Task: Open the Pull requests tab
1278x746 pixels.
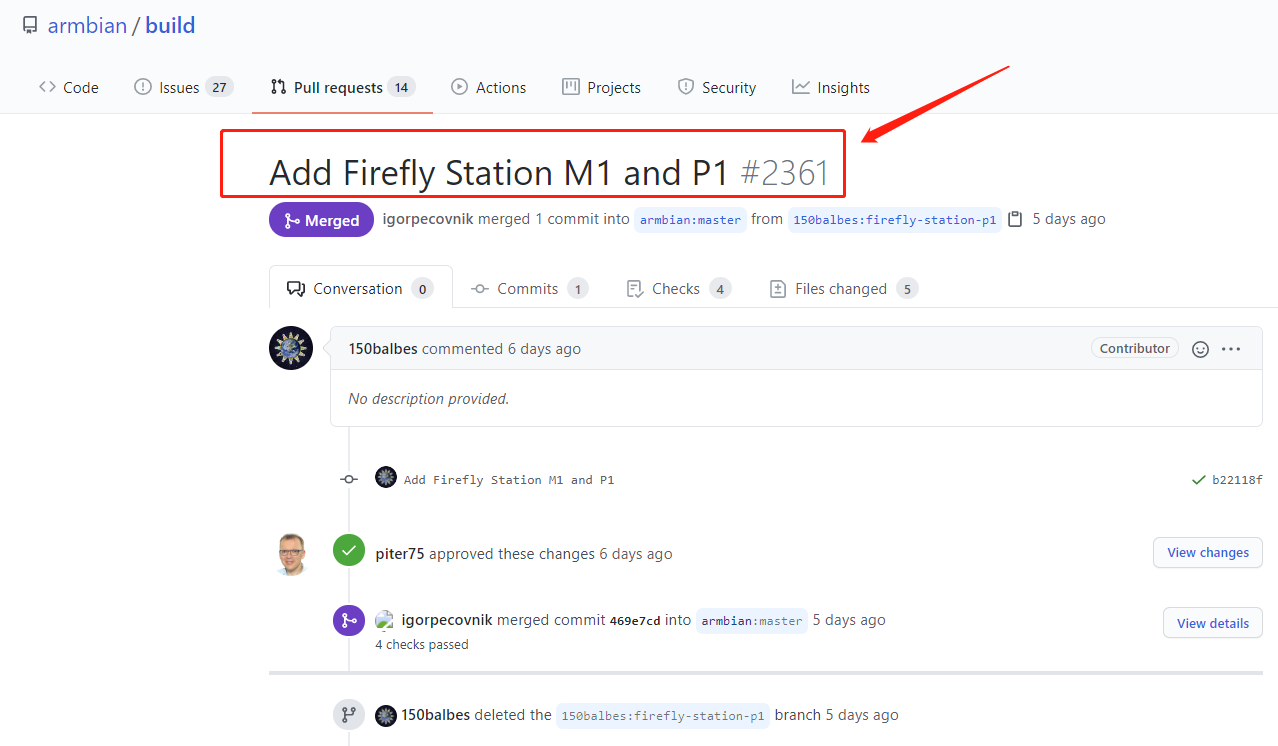Action: [x=342, y=87]
